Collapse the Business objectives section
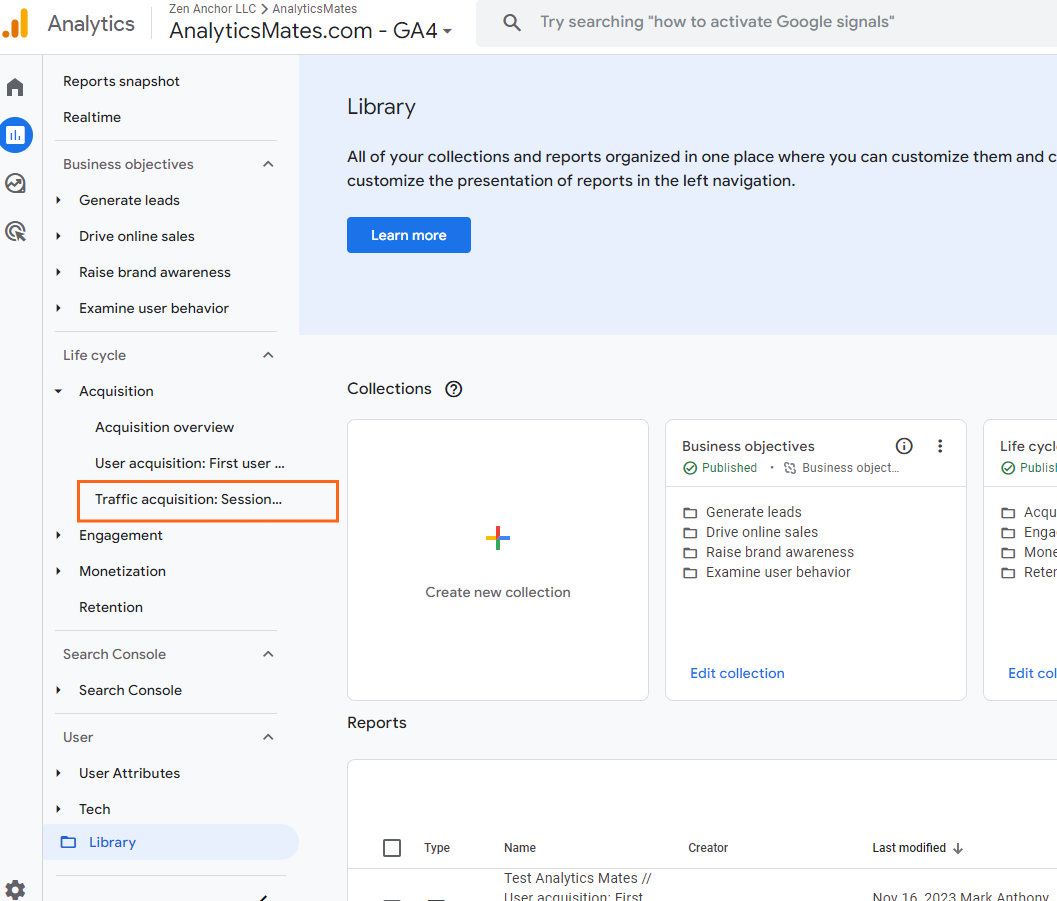This screenshot has width=1057, height=901. (268, 164)
